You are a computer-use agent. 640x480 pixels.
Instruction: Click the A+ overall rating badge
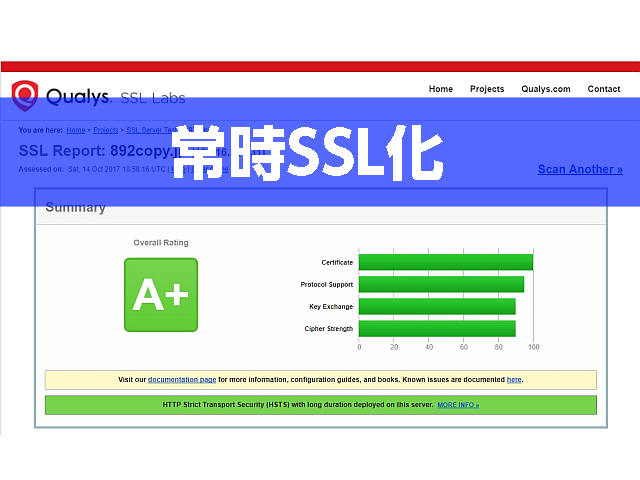point(161,295)
